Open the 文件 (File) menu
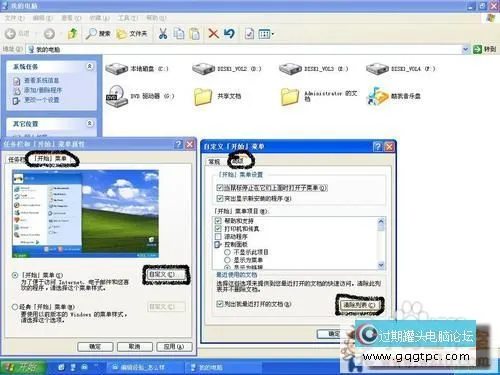500x375 pixels. pos(15,18)
